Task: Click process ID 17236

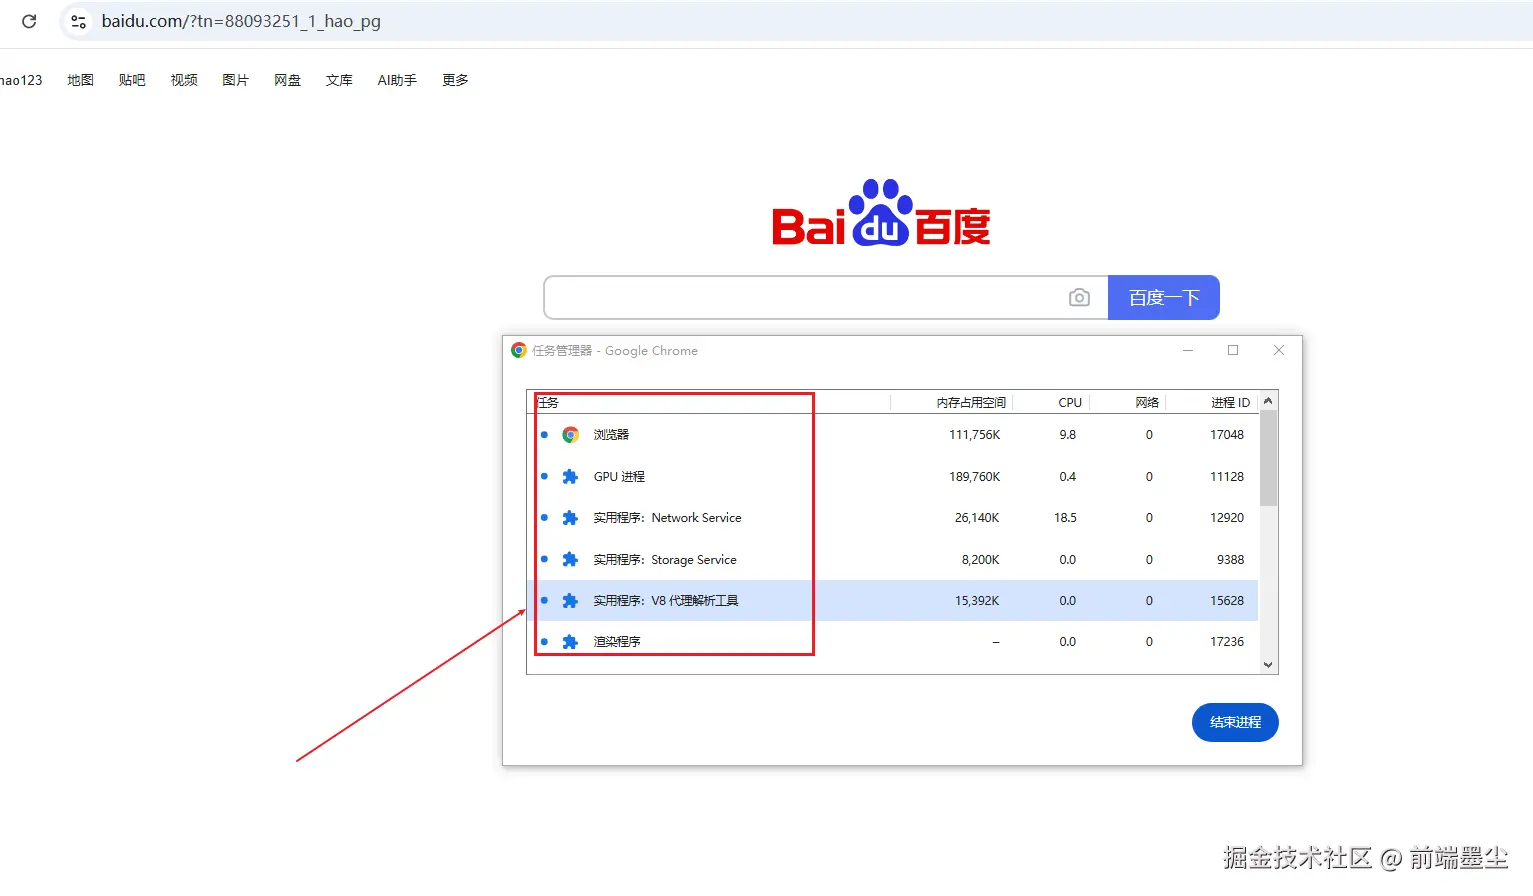Action: [x=1227, y=642]
